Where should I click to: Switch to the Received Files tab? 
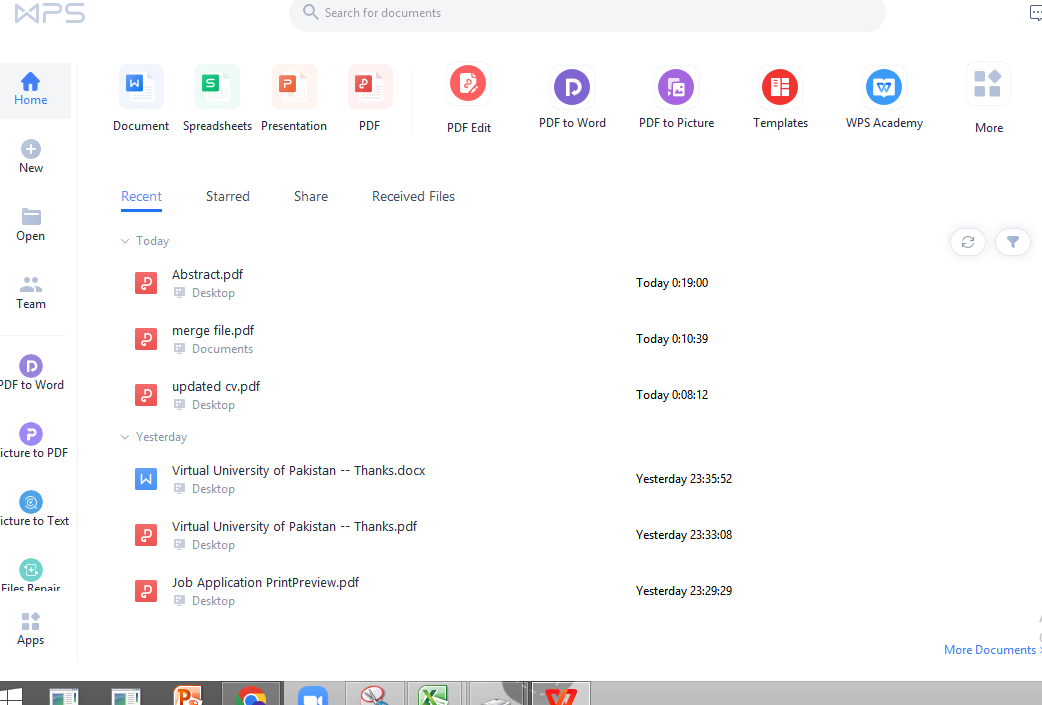(x=413, y=196)
